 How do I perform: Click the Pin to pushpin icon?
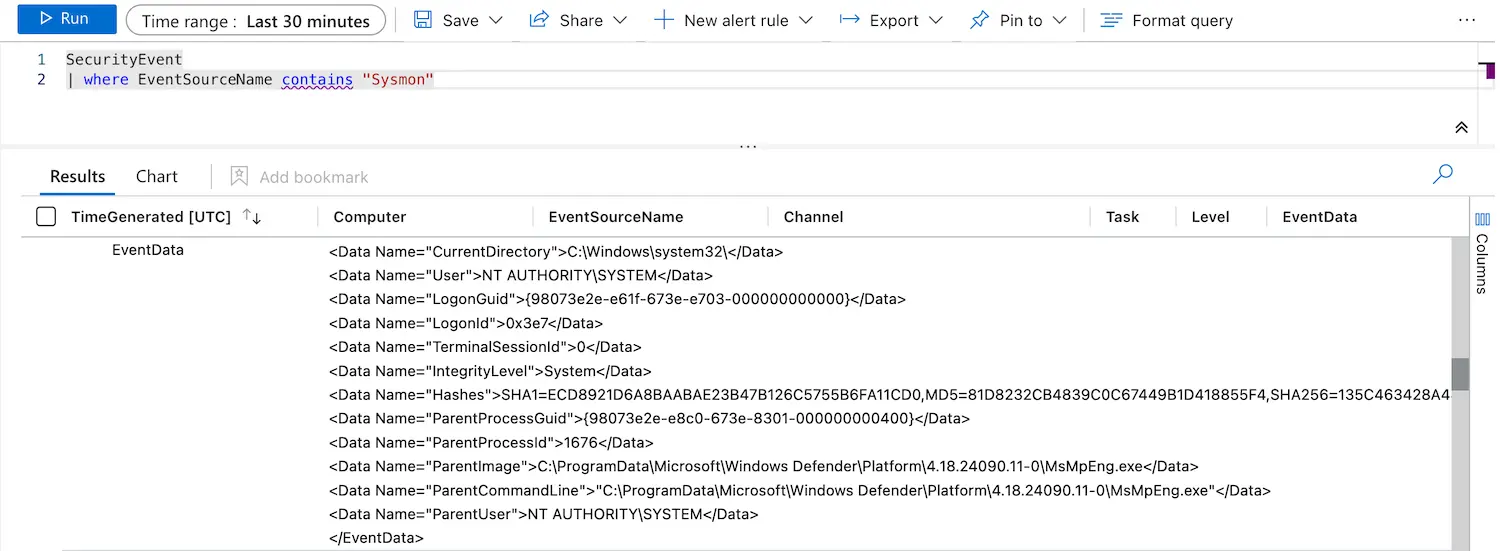pyautogui.click(x=980, y=20)
